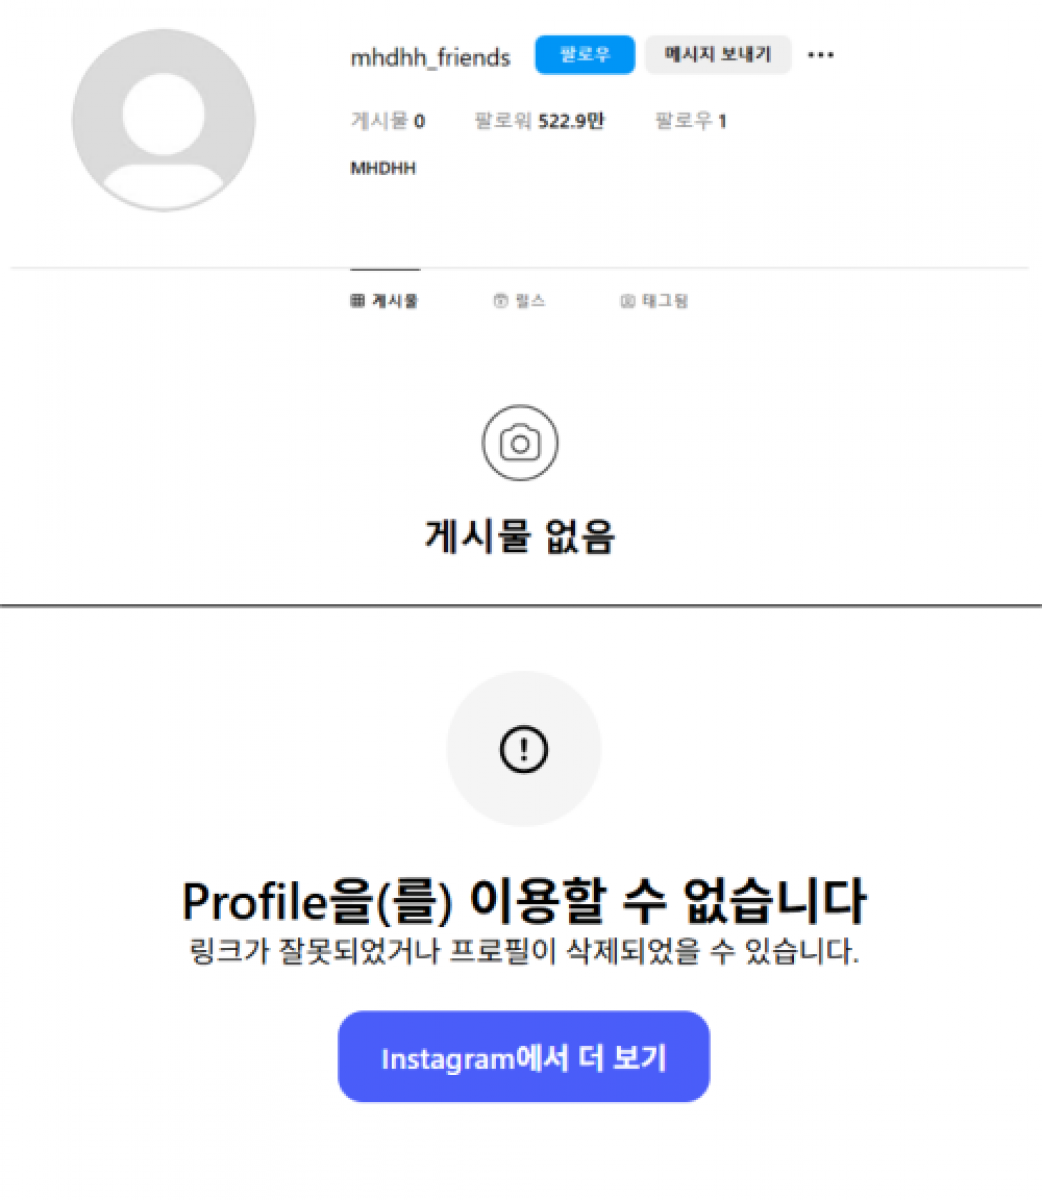The width and height of the screenshot is (1042, 1200).
Task: Open the 팔로워 522.9만 followers list
Action: click(539, 121)
